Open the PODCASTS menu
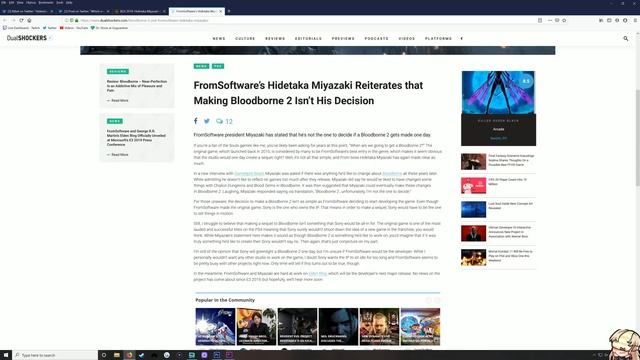The width and height of the screenshot is (640, 360). (376, 38)
